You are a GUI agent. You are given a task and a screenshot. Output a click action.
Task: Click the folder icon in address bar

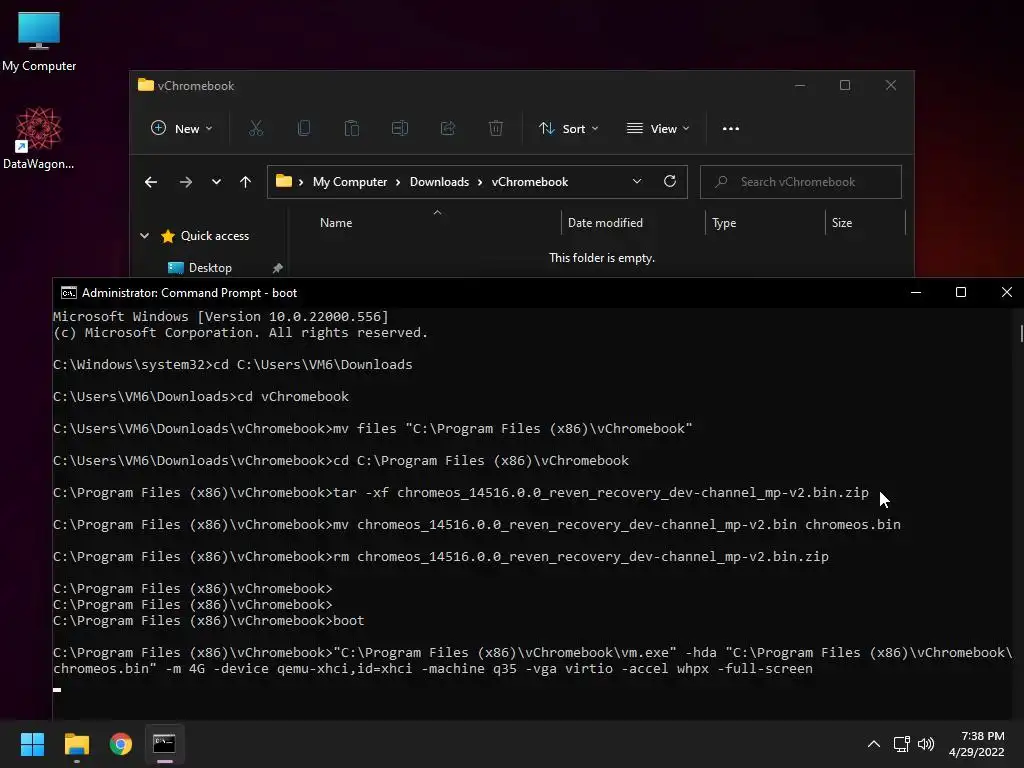(x=283, y=182)
